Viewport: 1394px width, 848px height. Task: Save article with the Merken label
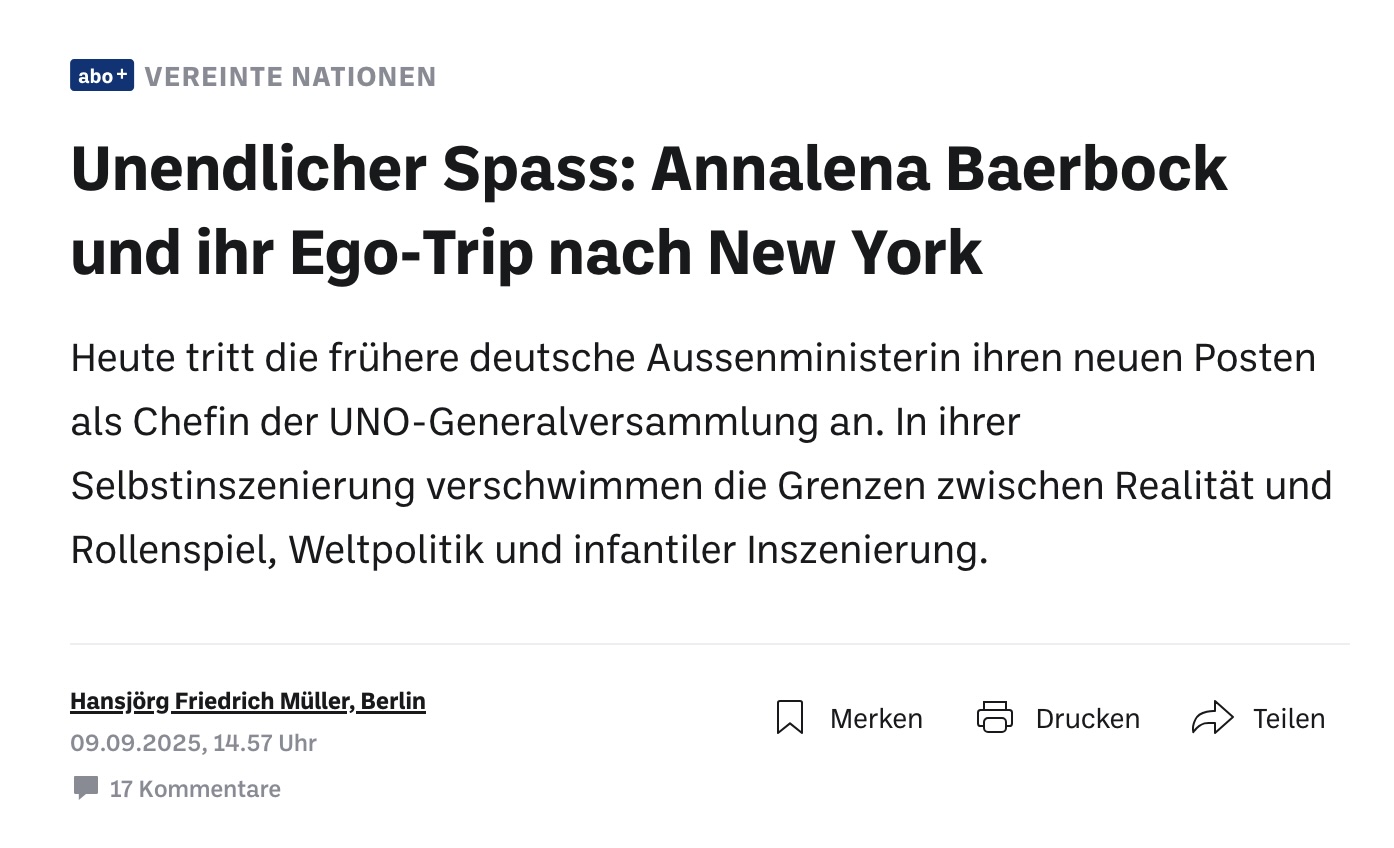[876, 719]
